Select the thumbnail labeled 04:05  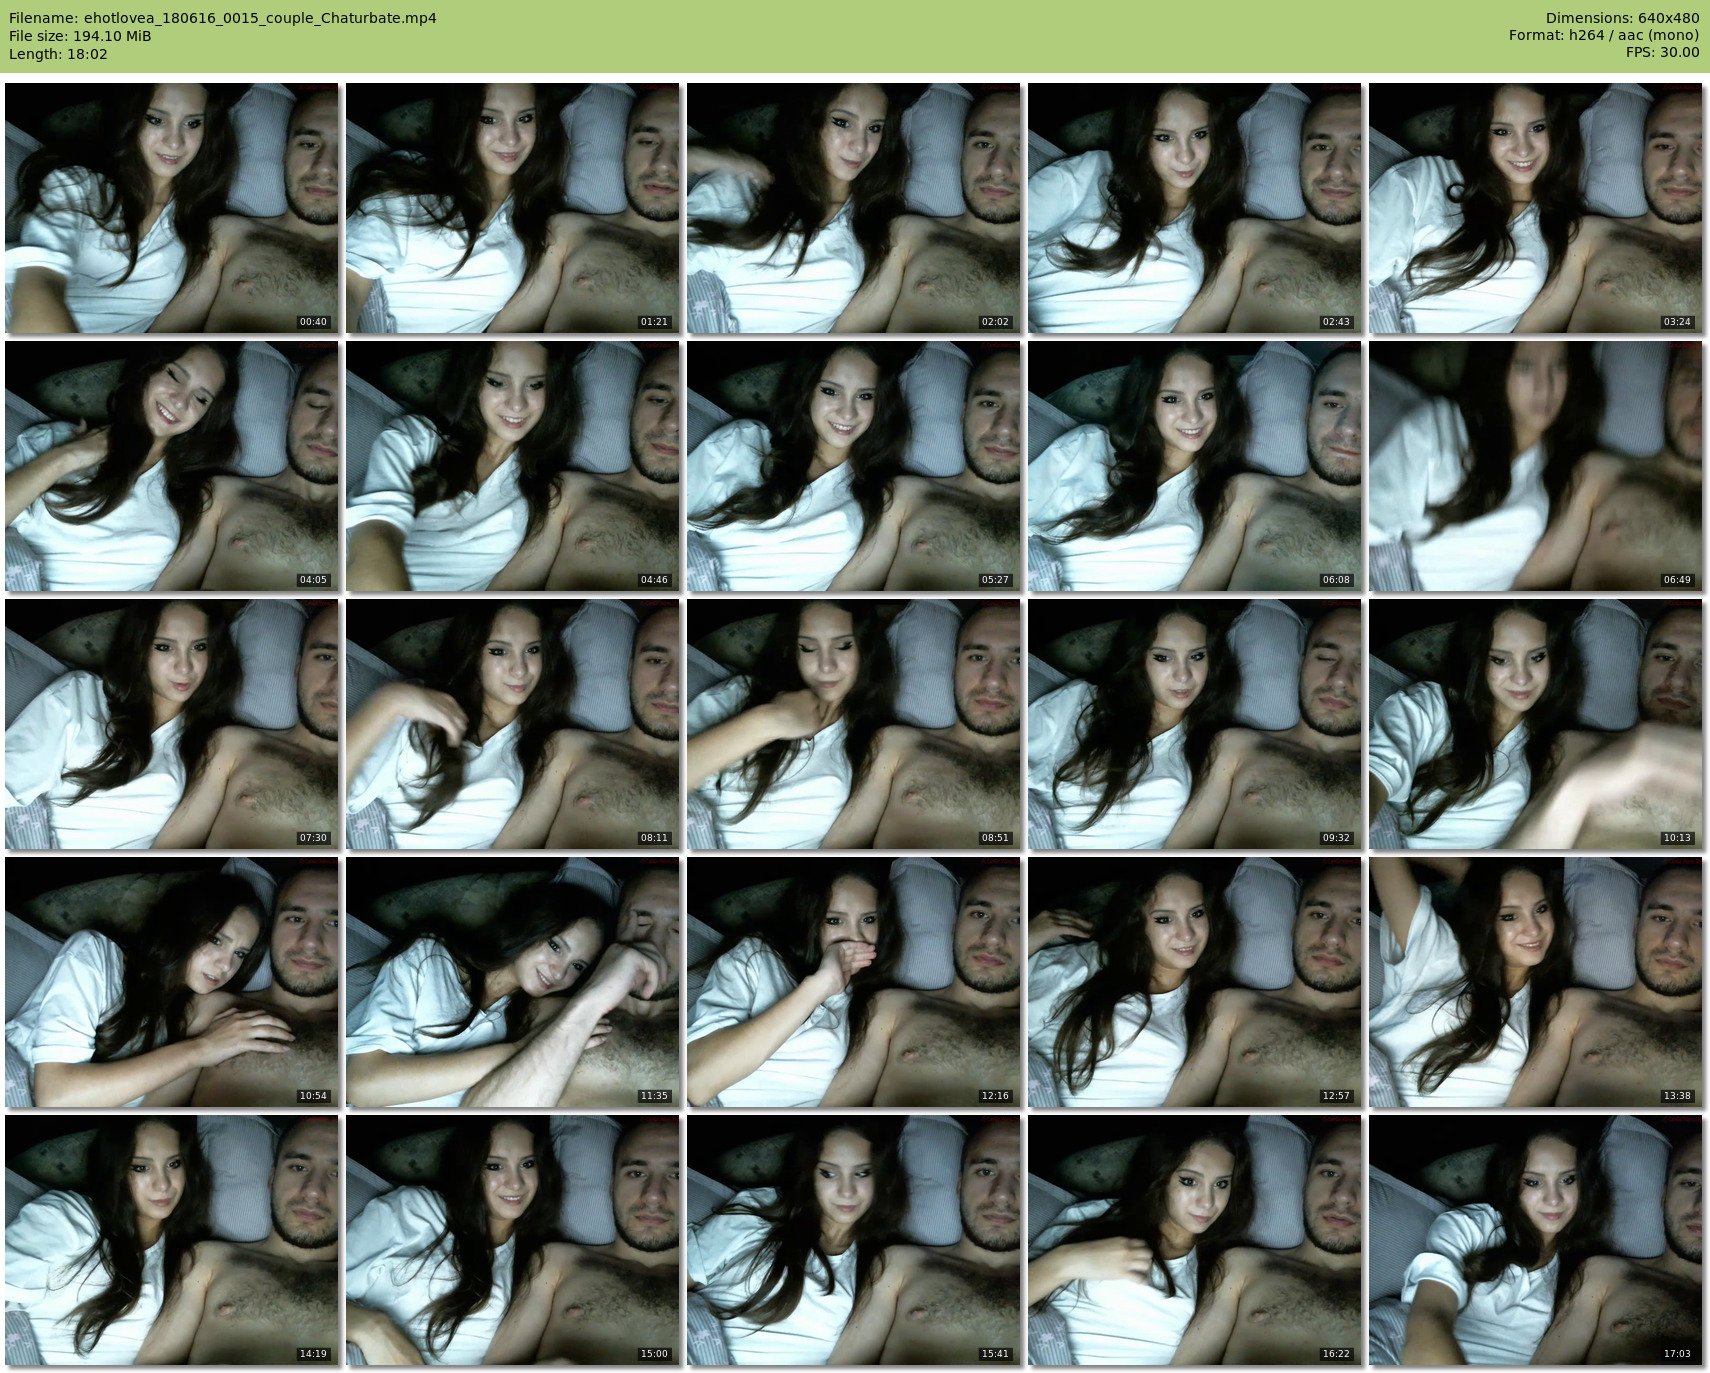(x=172, y=466)
